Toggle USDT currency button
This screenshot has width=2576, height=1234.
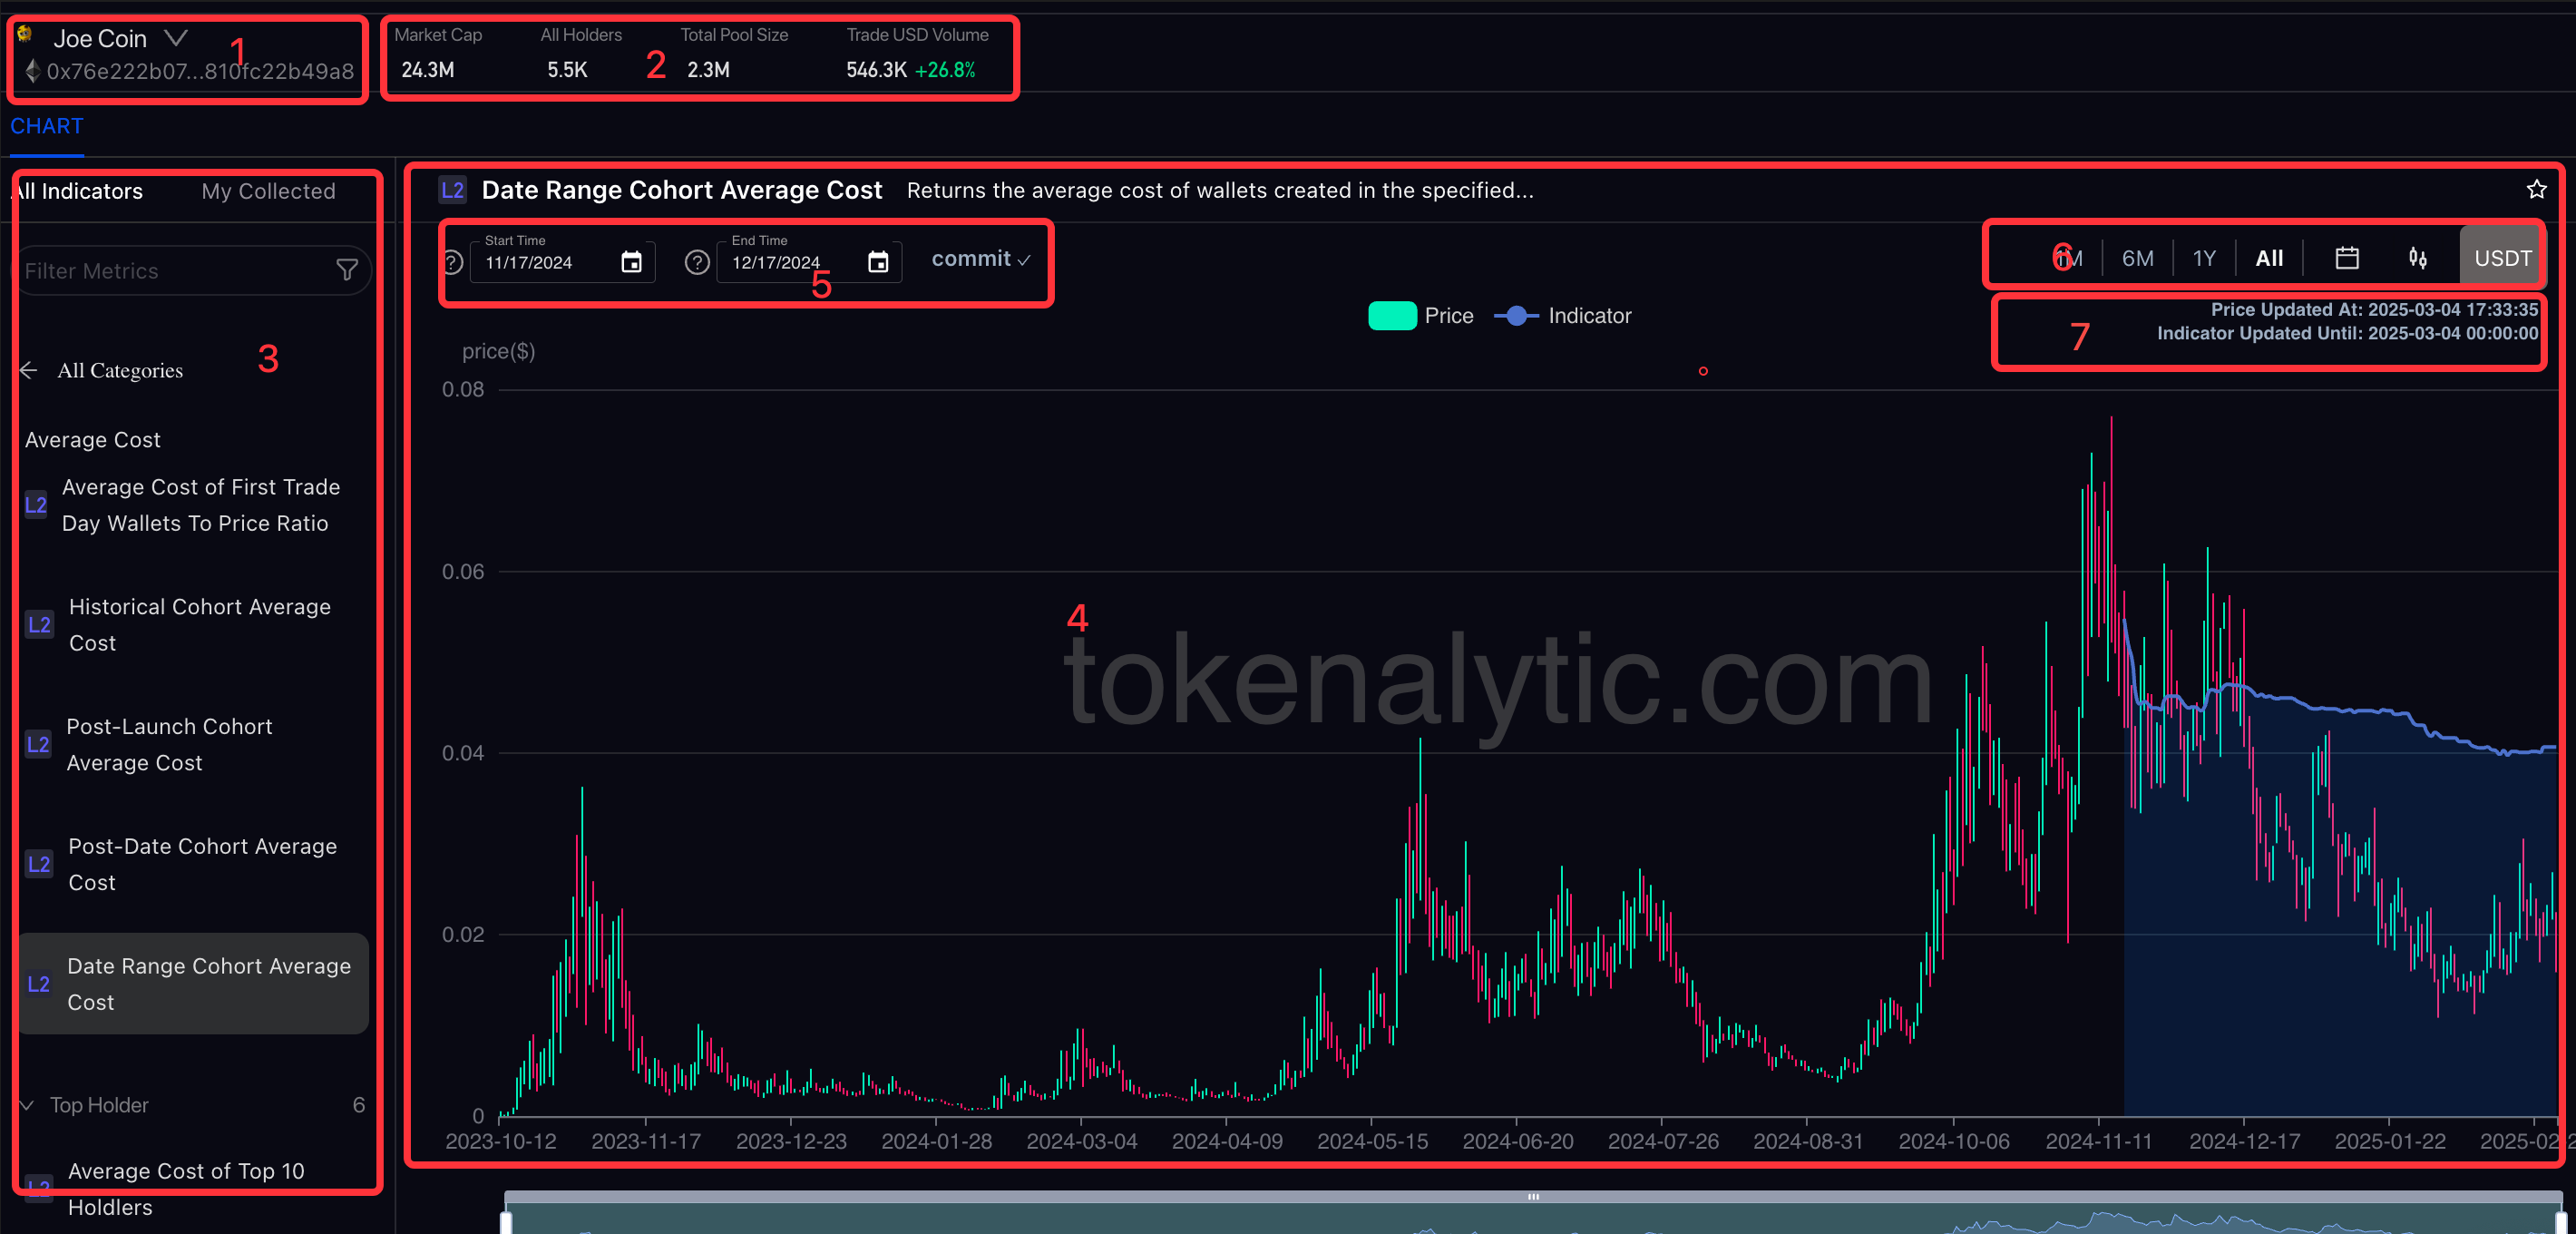[x=2502, y=258]
